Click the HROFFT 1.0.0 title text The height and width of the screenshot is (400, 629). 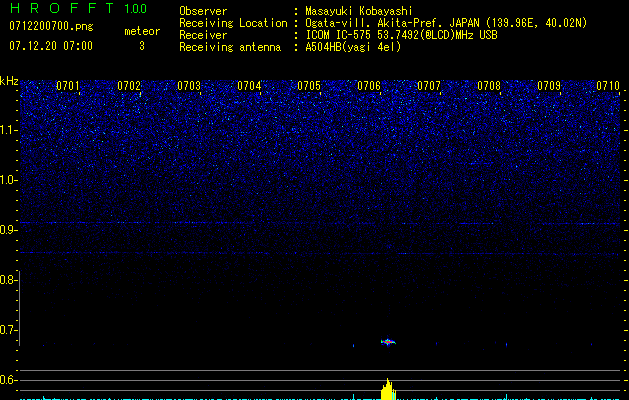(x=78, y=8)
